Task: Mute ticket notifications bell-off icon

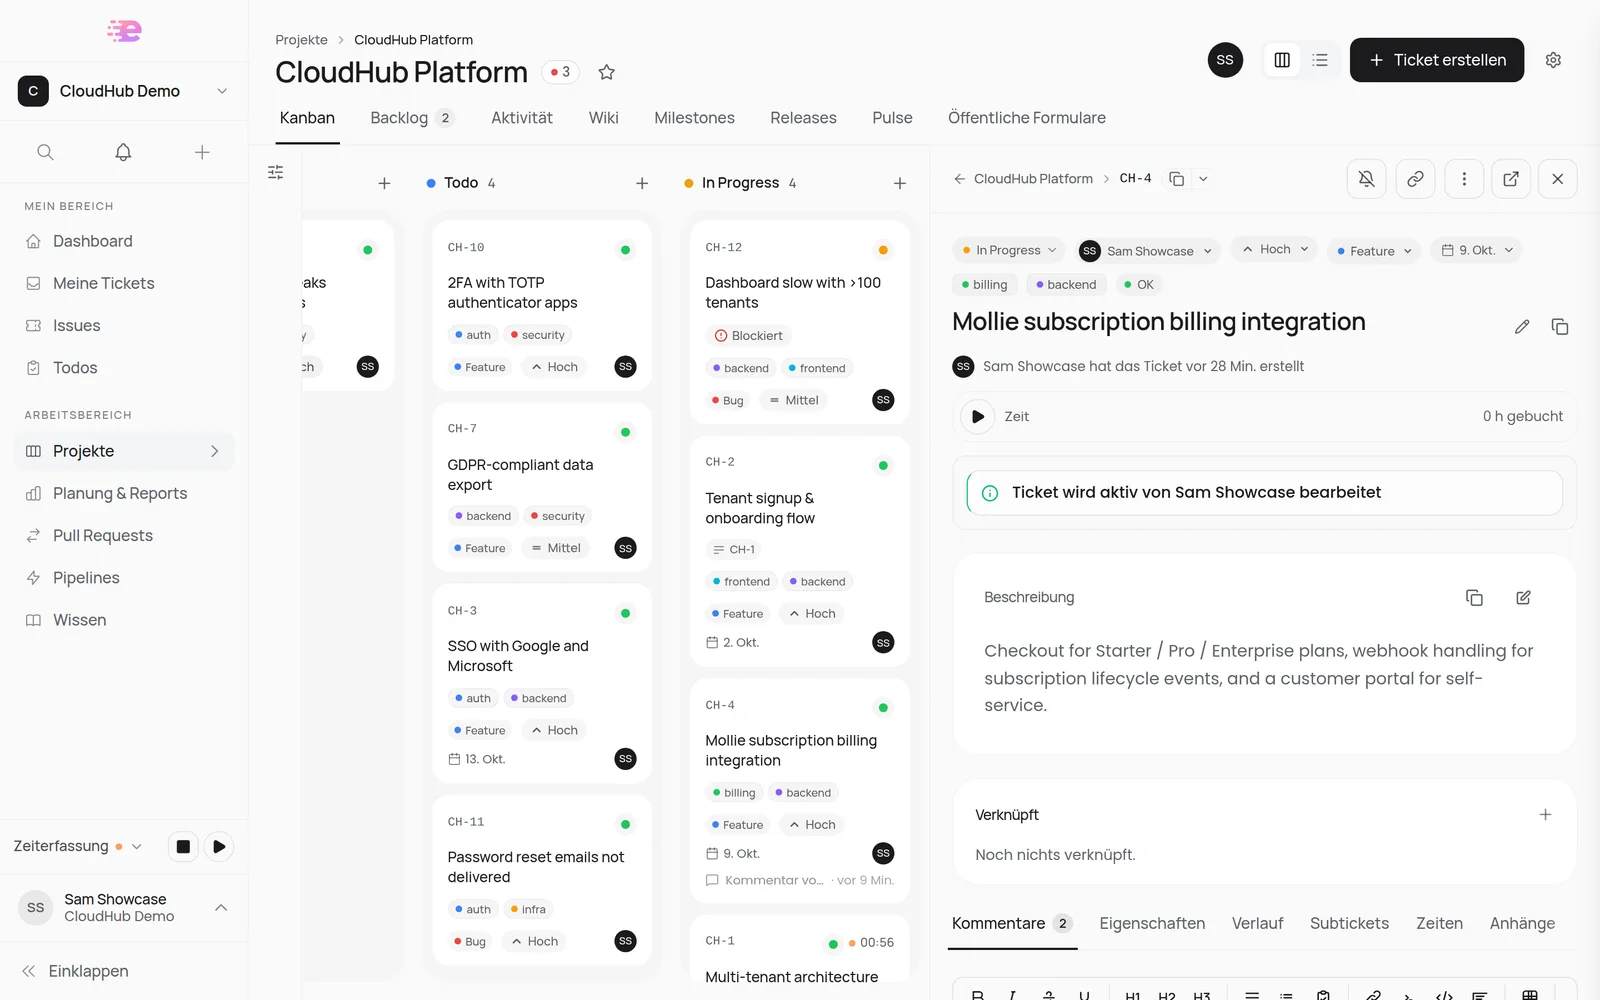Action: point(1366,179)
